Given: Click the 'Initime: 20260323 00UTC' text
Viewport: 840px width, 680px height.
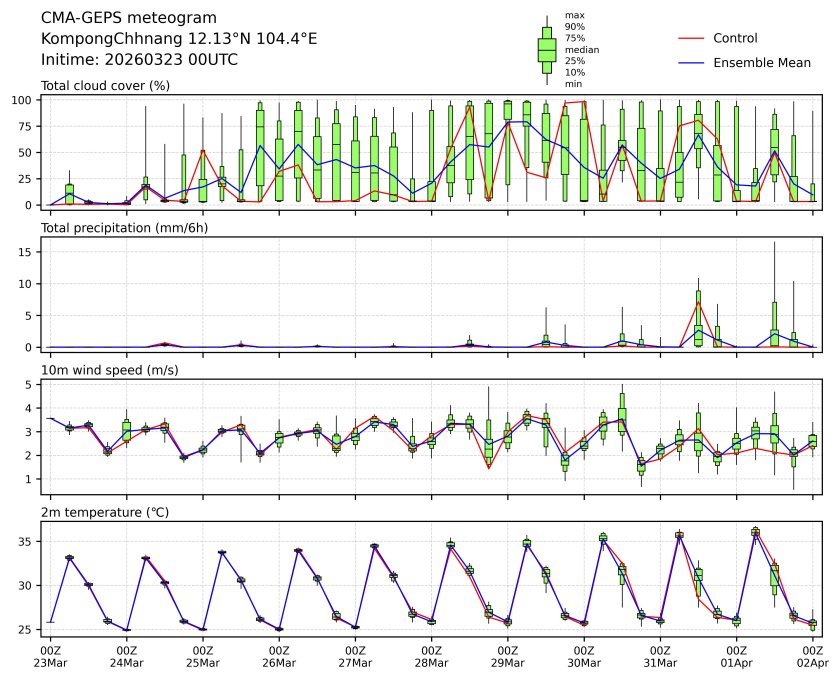Looking at the screenshot, I should 139,59.
